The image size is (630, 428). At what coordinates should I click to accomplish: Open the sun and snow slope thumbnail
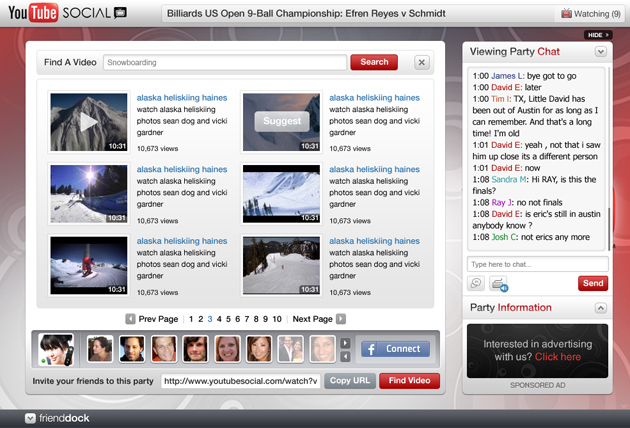tap(88, 194)
